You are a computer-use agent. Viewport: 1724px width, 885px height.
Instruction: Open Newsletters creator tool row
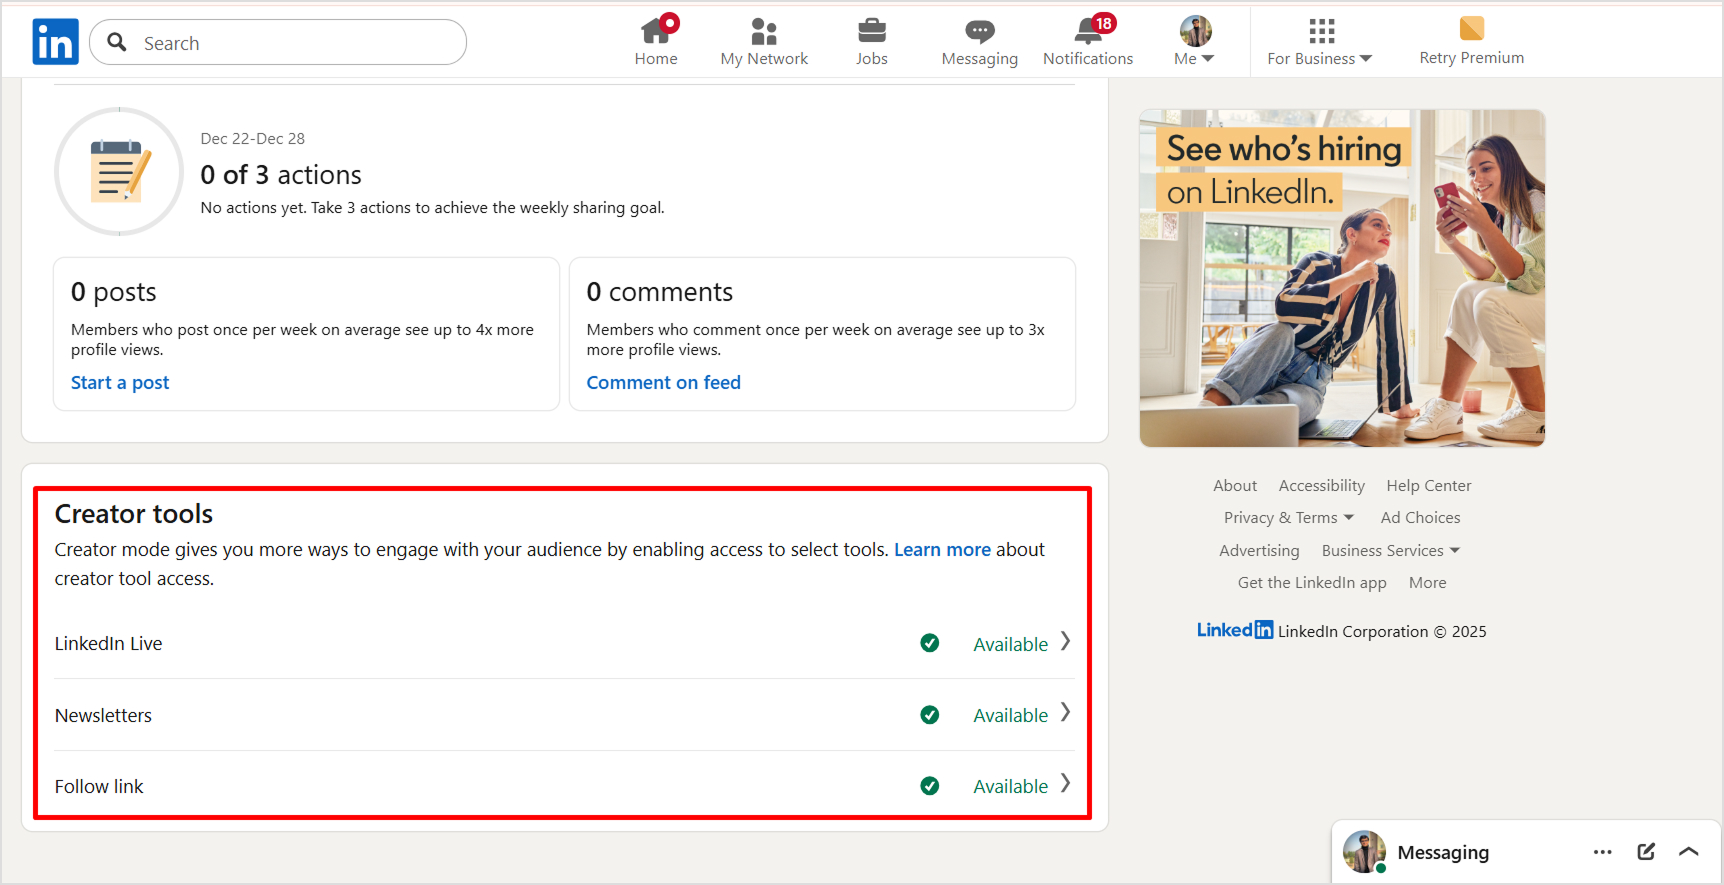tap(562, 715)
